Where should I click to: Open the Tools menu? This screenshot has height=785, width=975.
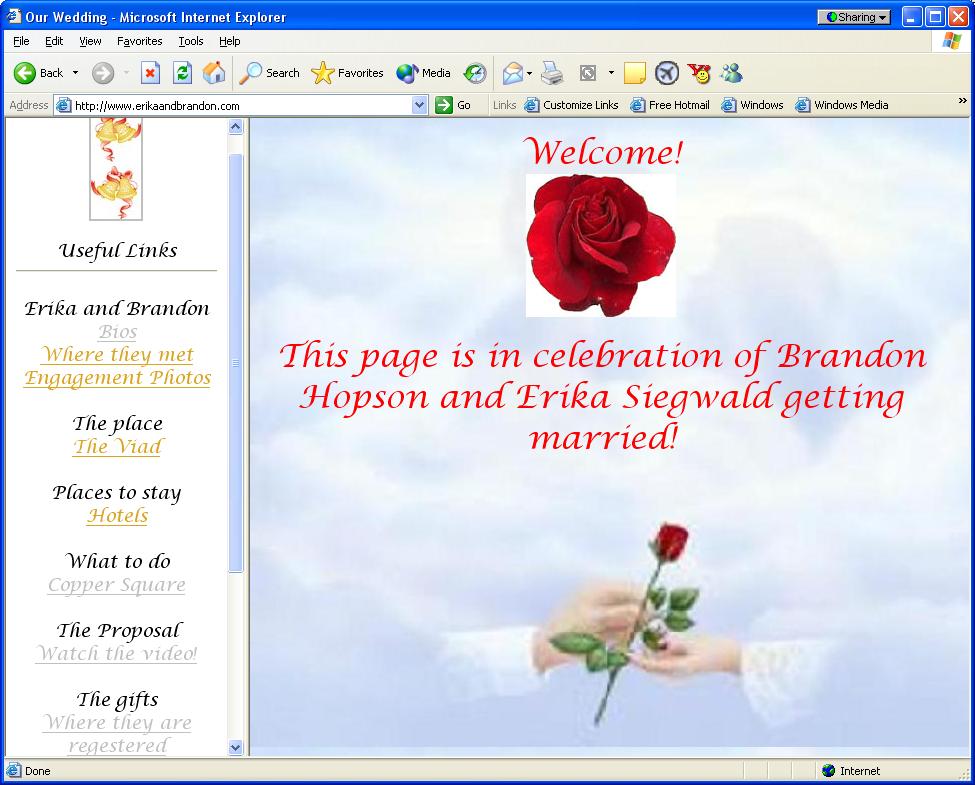point(190,41)
